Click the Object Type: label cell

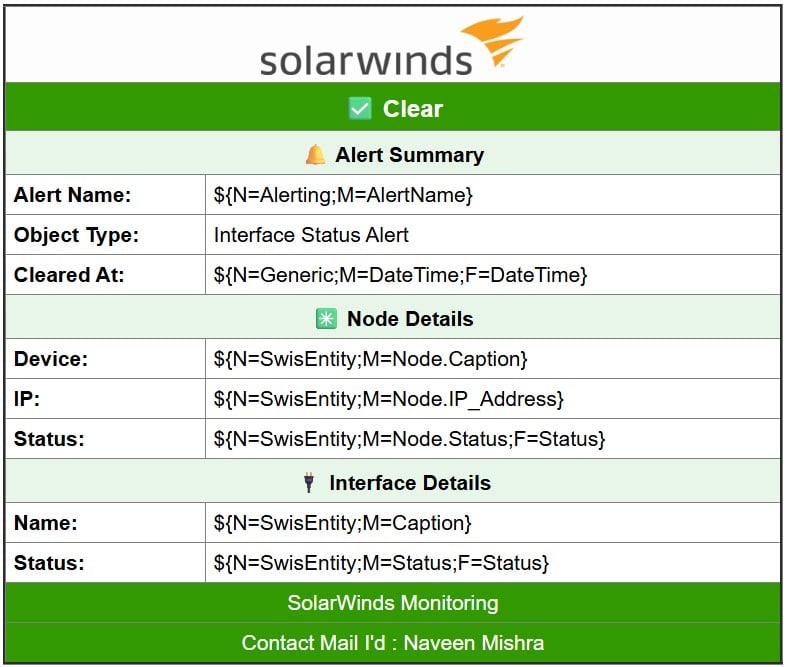tap(105, 235)
